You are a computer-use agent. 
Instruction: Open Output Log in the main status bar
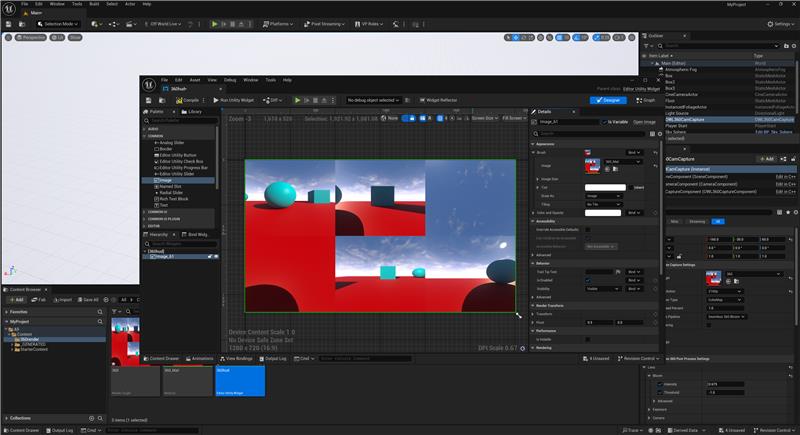point(60,430)
